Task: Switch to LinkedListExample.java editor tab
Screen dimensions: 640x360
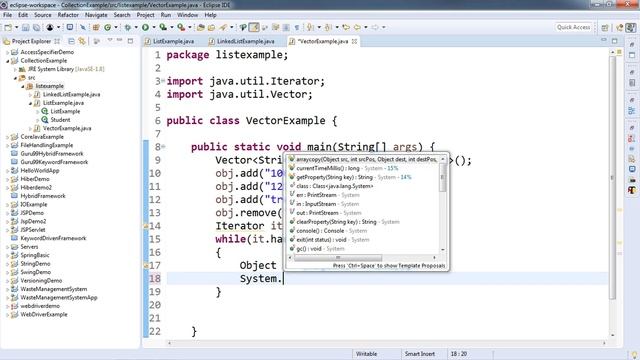Action: tap(245, 41)
